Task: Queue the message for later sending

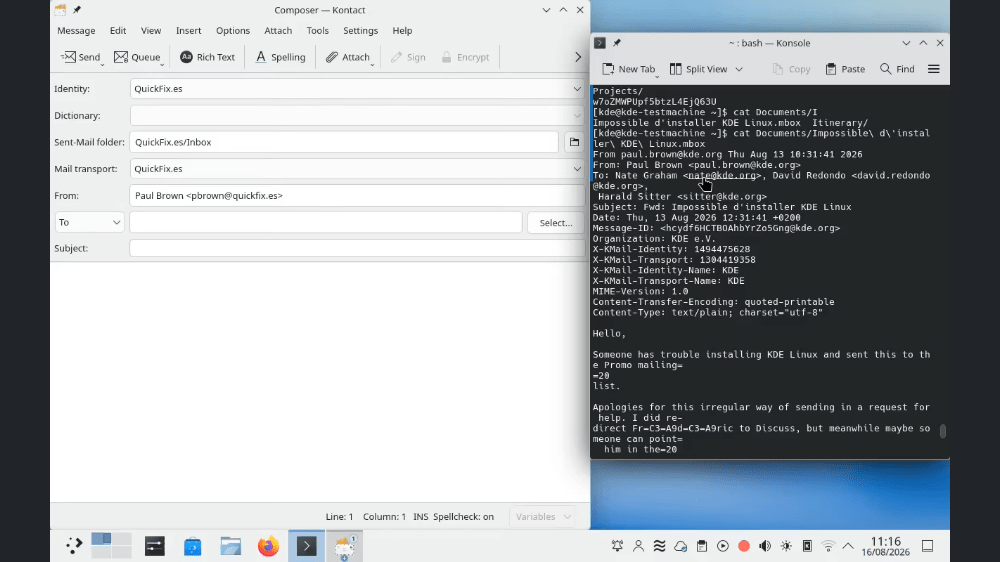Action: click(x=136, y=57)
